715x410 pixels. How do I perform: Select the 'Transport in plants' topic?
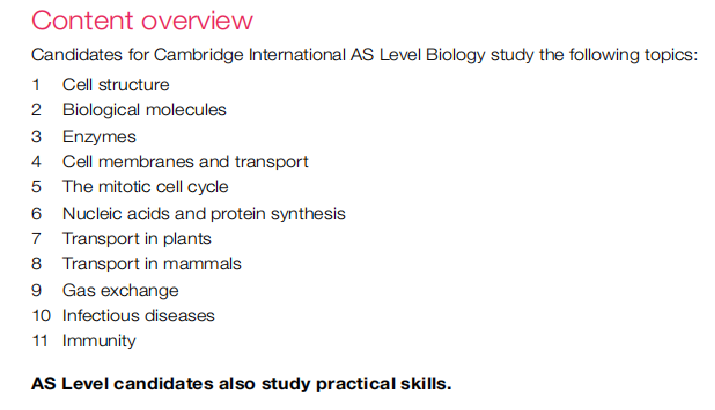(x=136, y=238)
